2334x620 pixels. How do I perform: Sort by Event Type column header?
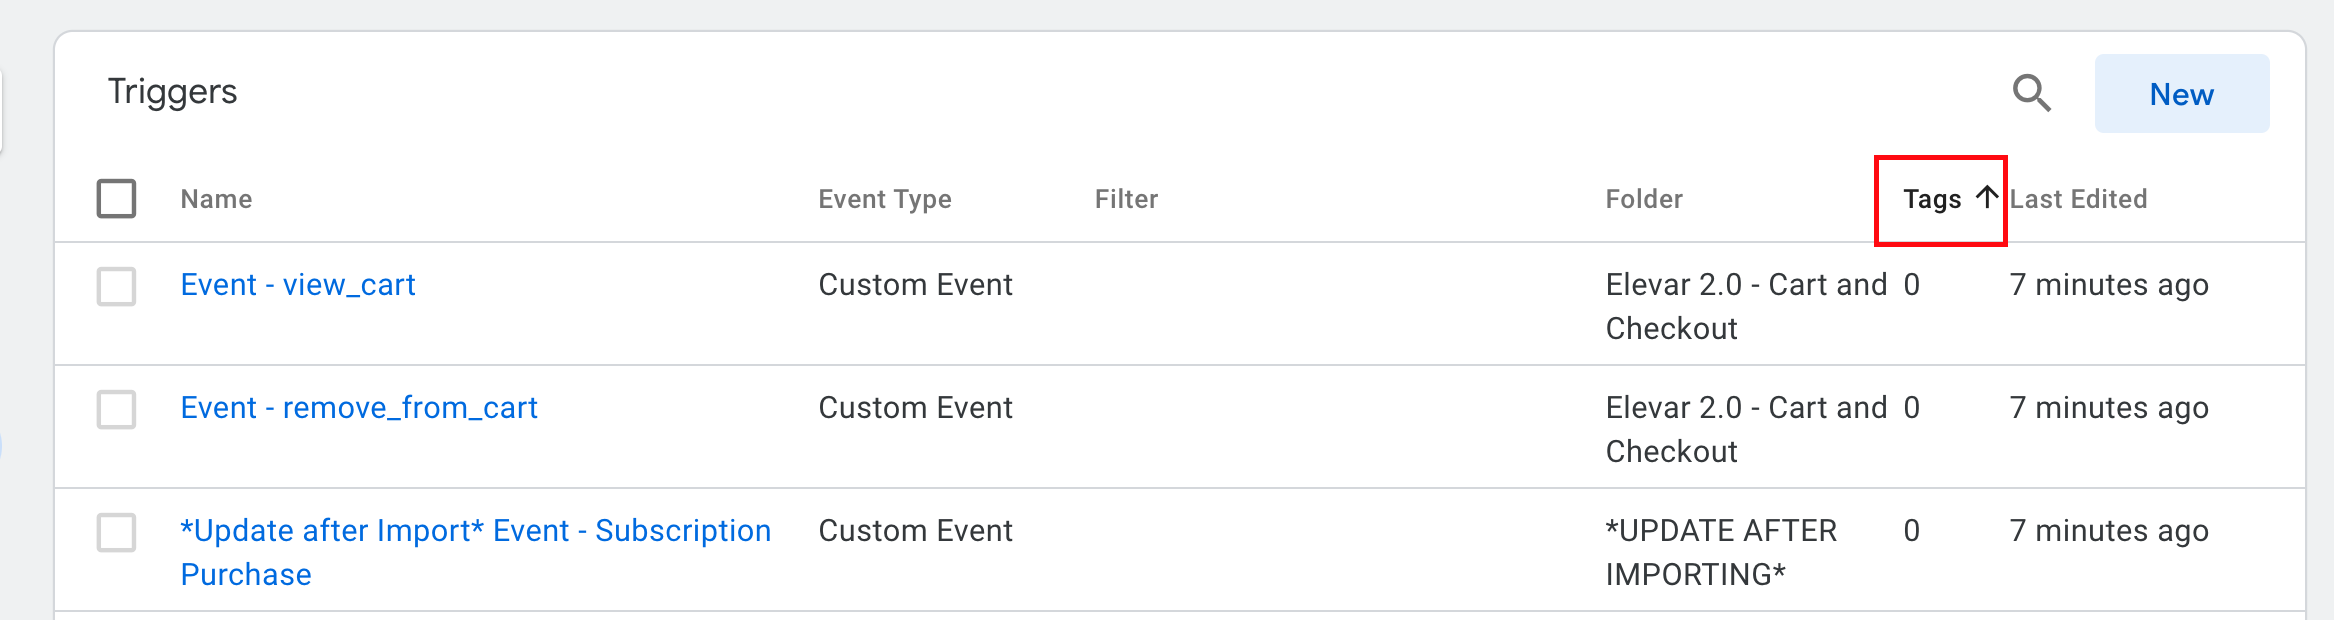[884, 199]
